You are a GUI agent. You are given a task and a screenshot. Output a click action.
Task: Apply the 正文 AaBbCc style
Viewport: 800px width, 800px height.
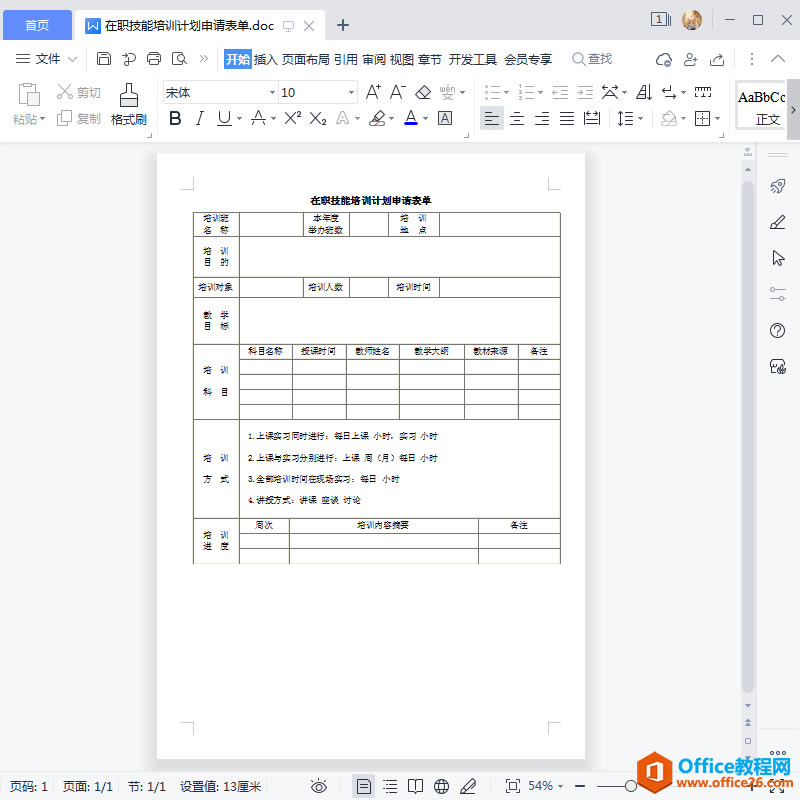pyautogui.click(x=762, y=104)
